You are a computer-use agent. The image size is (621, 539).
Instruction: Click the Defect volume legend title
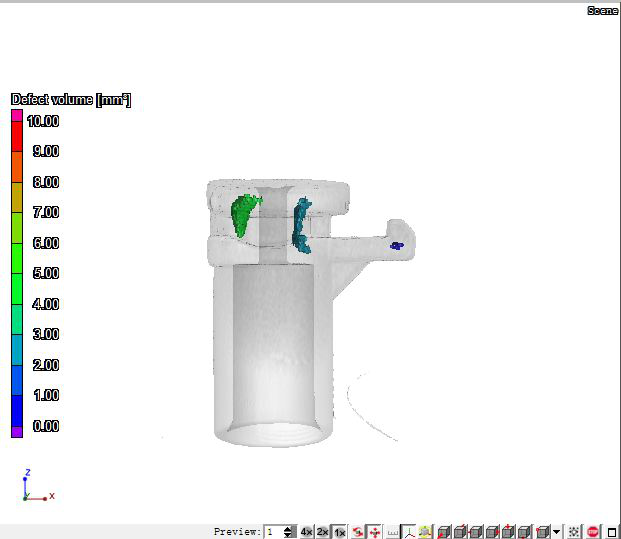pos(70,100)
